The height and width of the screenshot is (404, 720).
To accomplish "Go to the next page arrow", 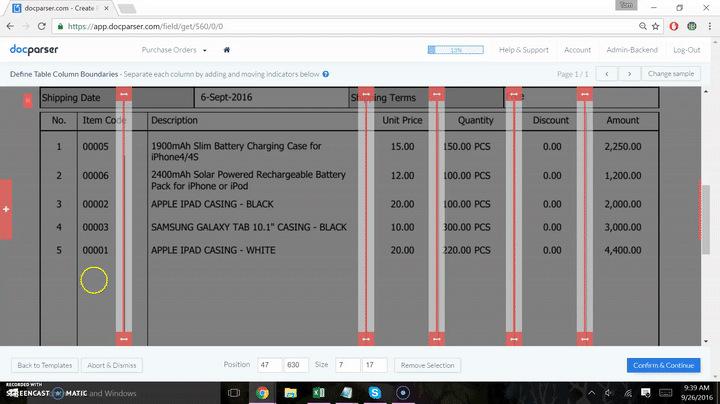I will pos(629,74).
